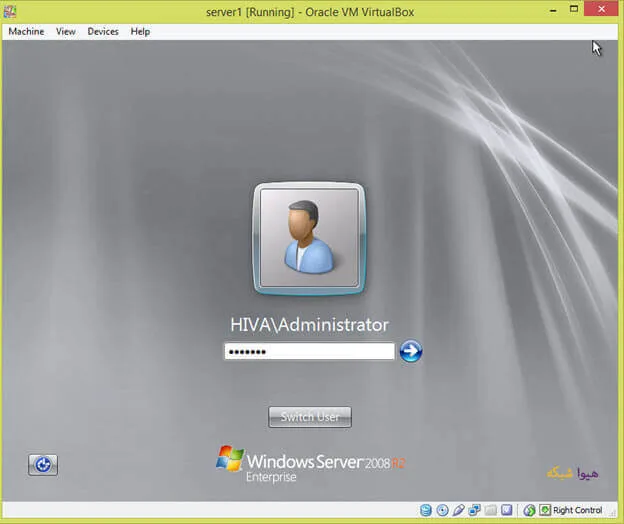
Task: Maximize the VirtualBox window
Action: (573, 9)
